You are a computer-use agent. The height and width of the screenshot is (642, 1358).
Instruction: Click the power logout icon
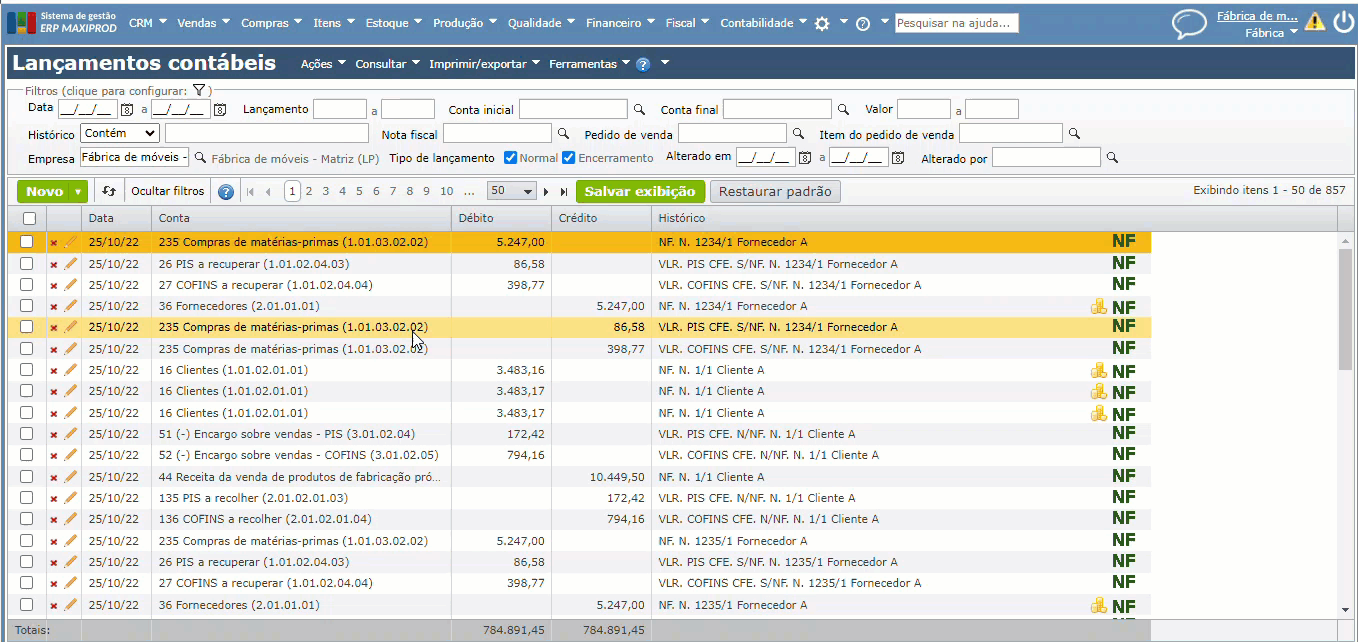tap(1343, 22)
